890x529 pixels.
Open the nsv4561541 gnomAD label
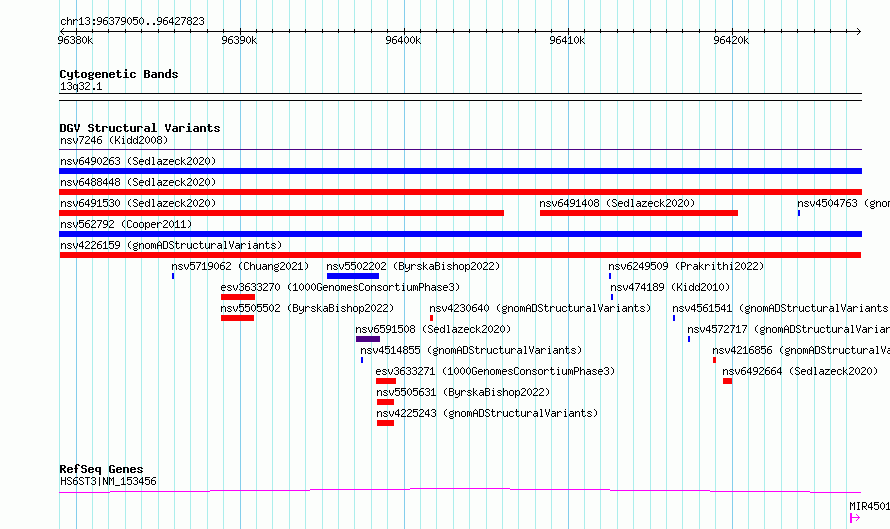pyautogui.click(x=781, y=308)
